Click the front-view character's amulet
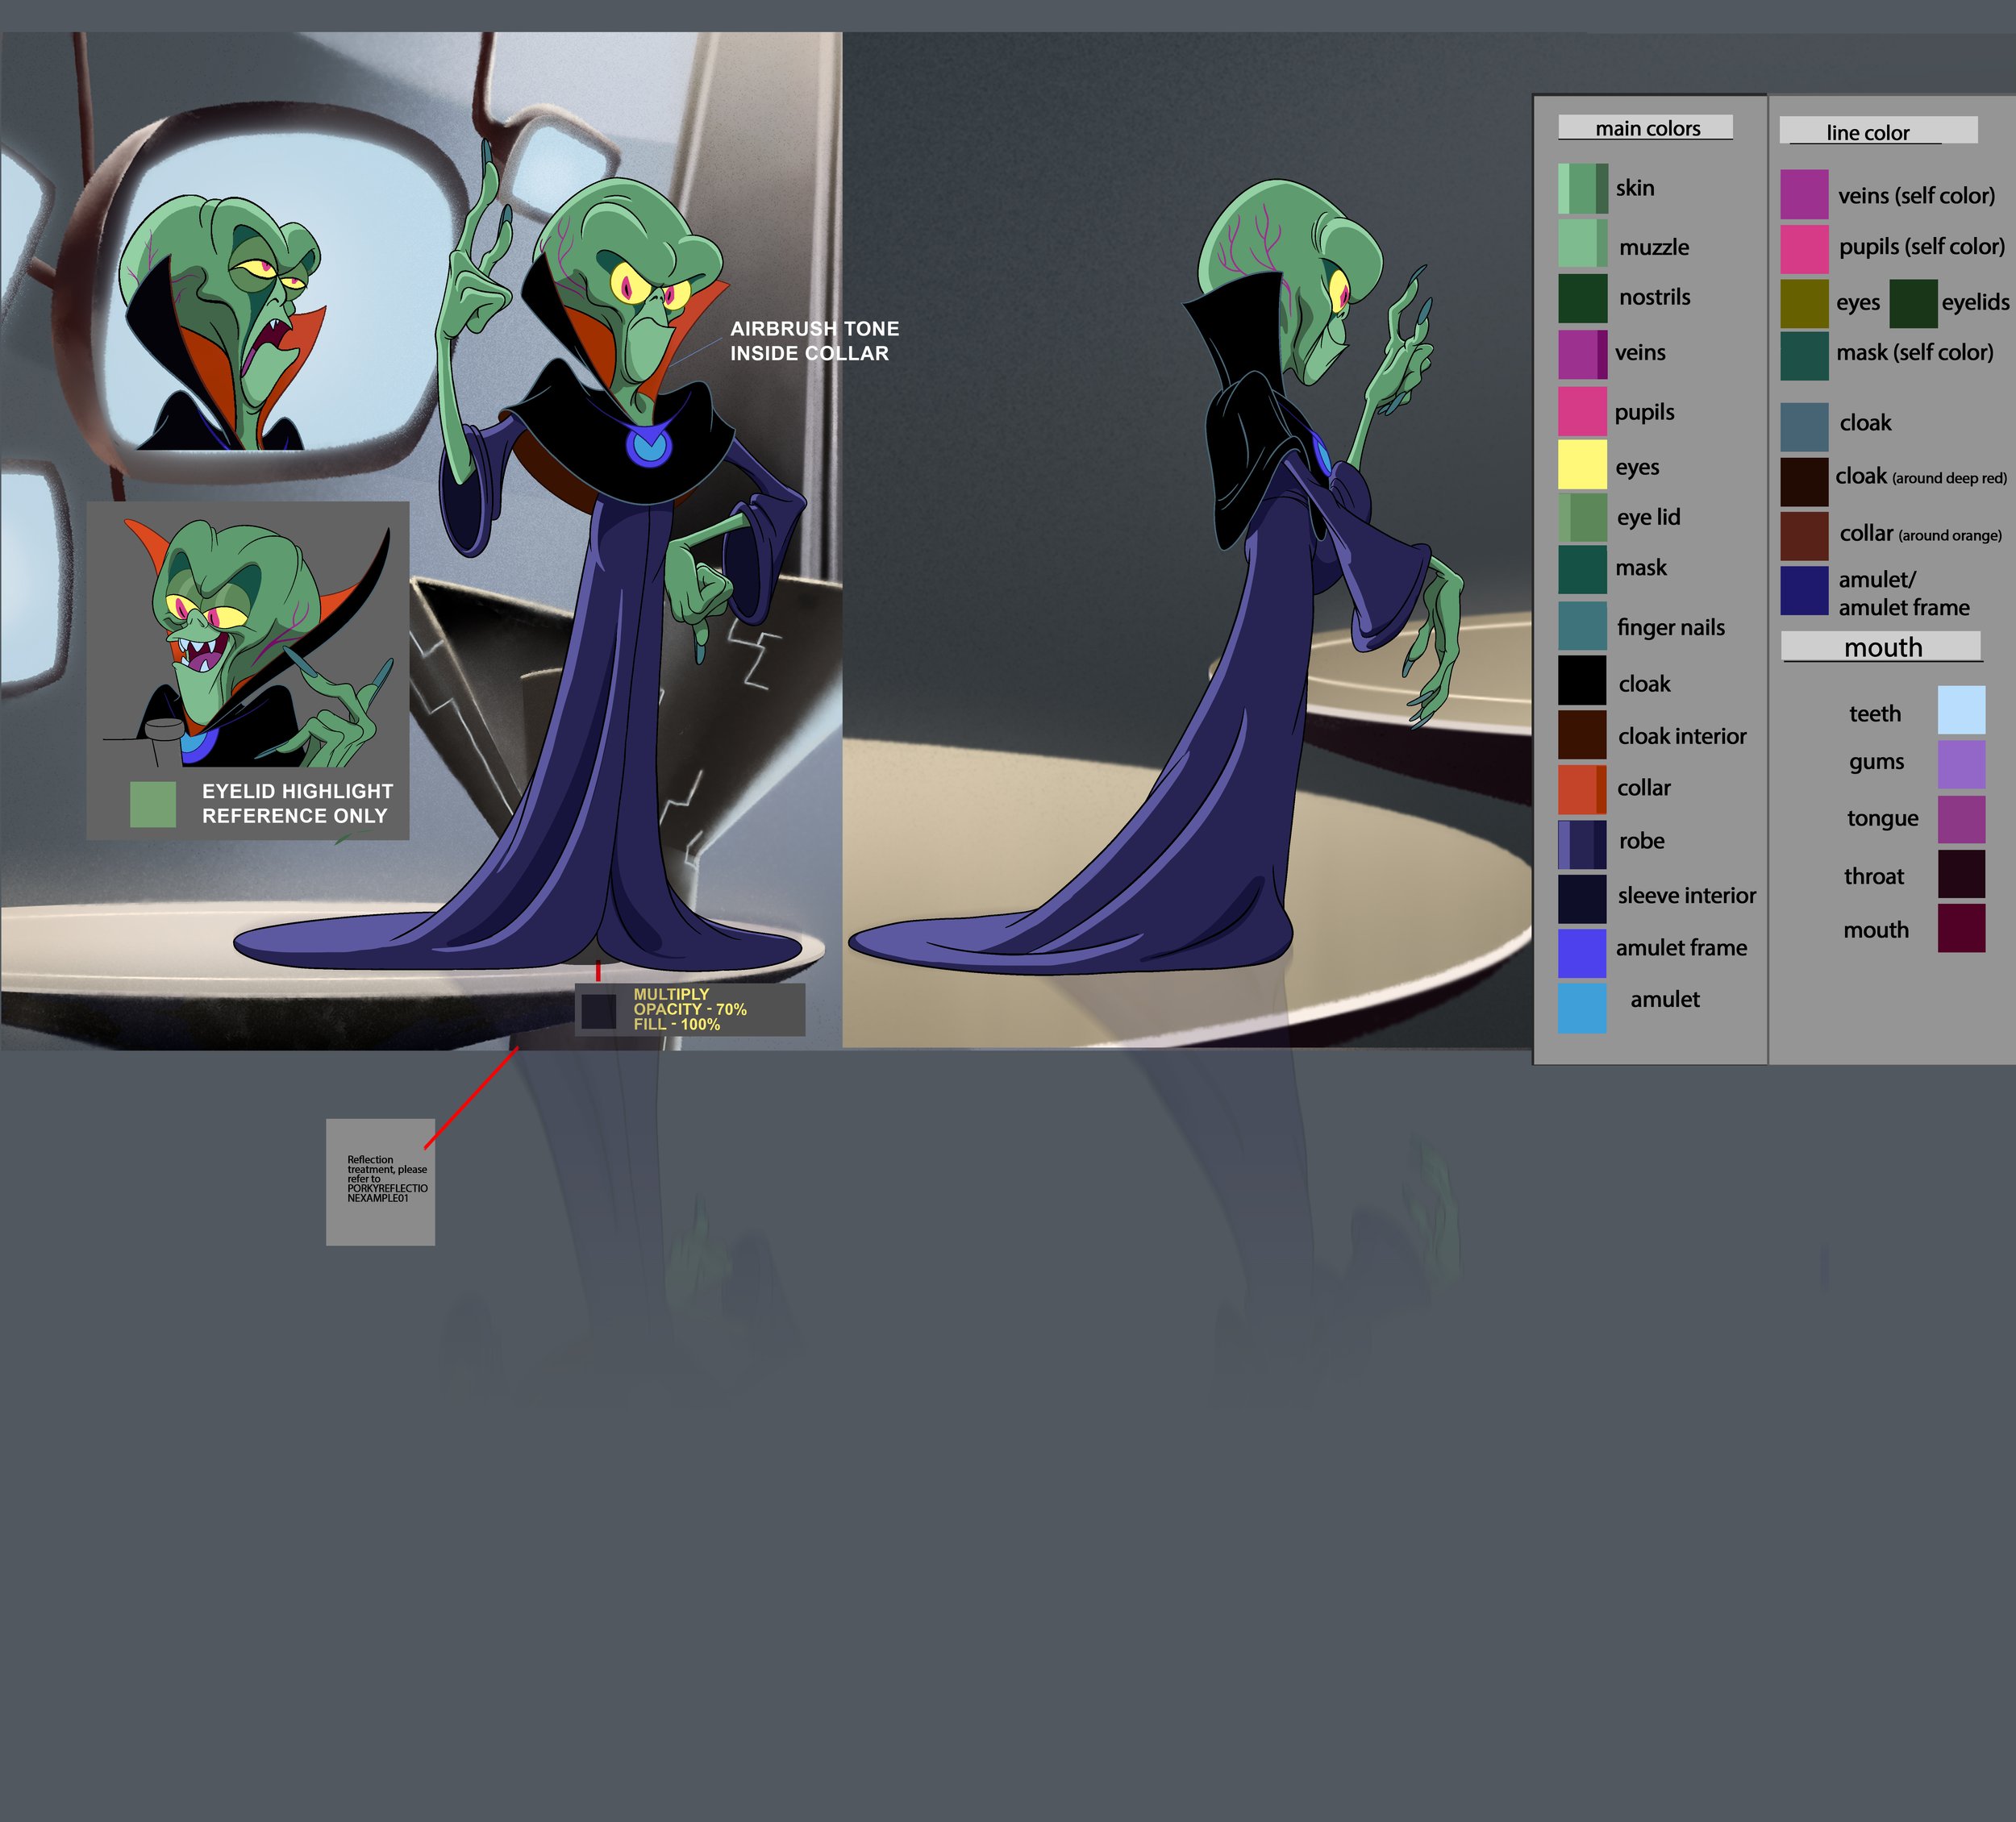 [649, 444]
